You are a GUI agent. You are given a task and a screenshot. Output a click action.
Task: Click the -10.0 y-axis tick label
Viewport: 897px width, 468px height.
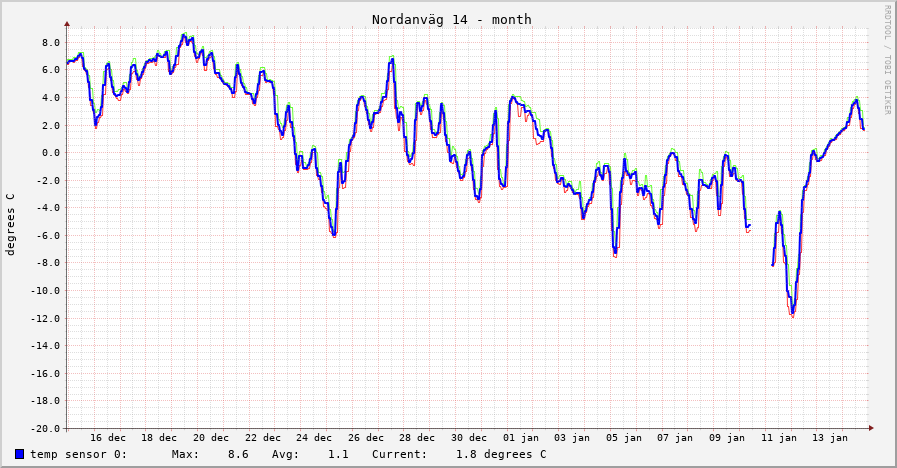44,291
